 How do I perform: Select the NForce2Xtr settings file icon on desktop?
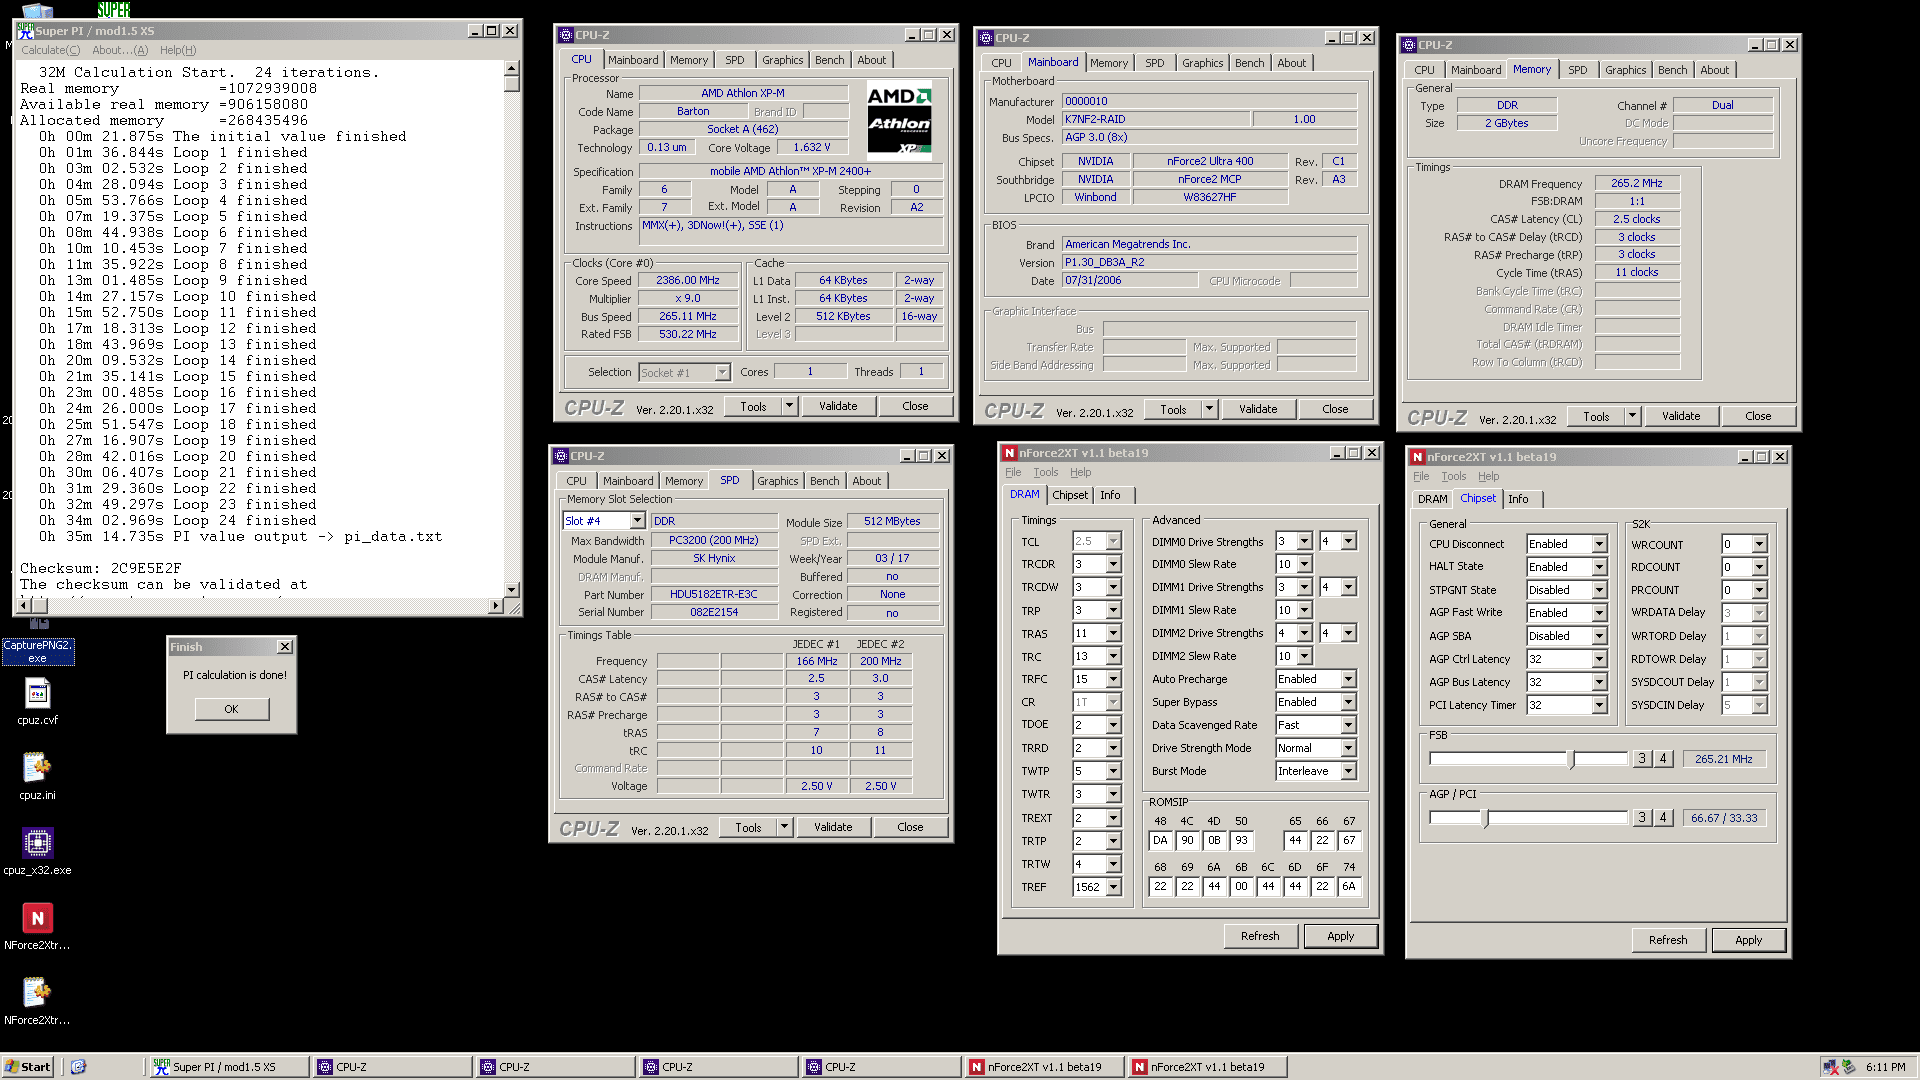point(37,1001)
